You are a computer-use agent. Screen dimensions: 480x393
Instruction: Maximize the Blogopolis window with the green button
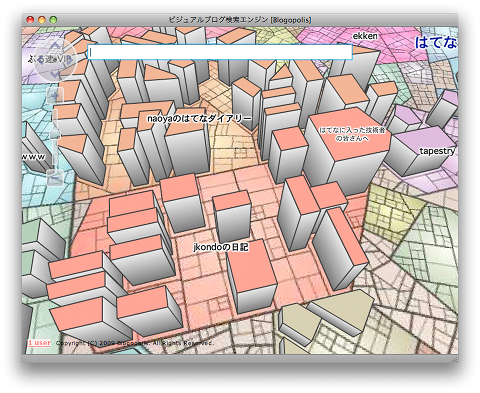[x=53, y=20]
